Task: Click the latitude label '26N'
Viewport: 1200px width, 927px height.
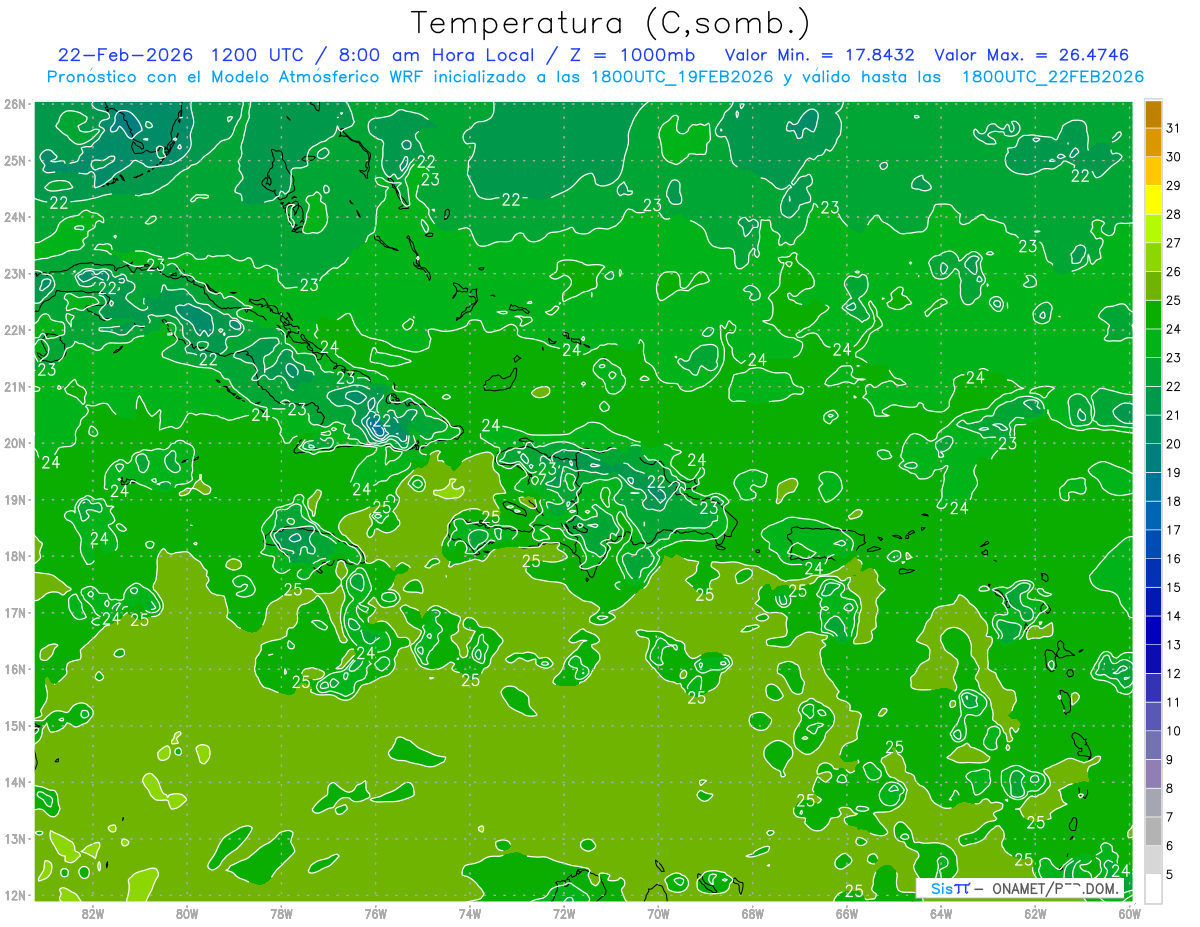Action: 15,104
